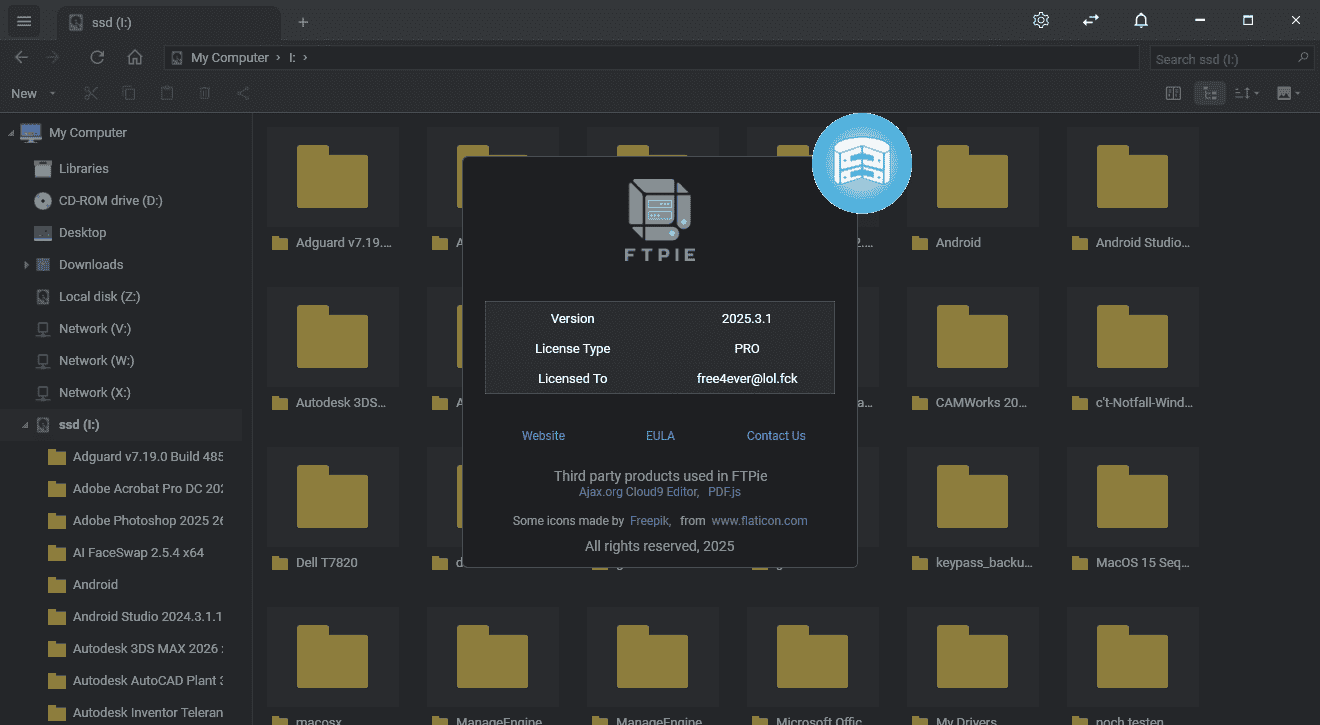This screenshot has width=1320, height=725.
Task: Collapse the ssd (I:) tree node
Action: pos(26,425)
